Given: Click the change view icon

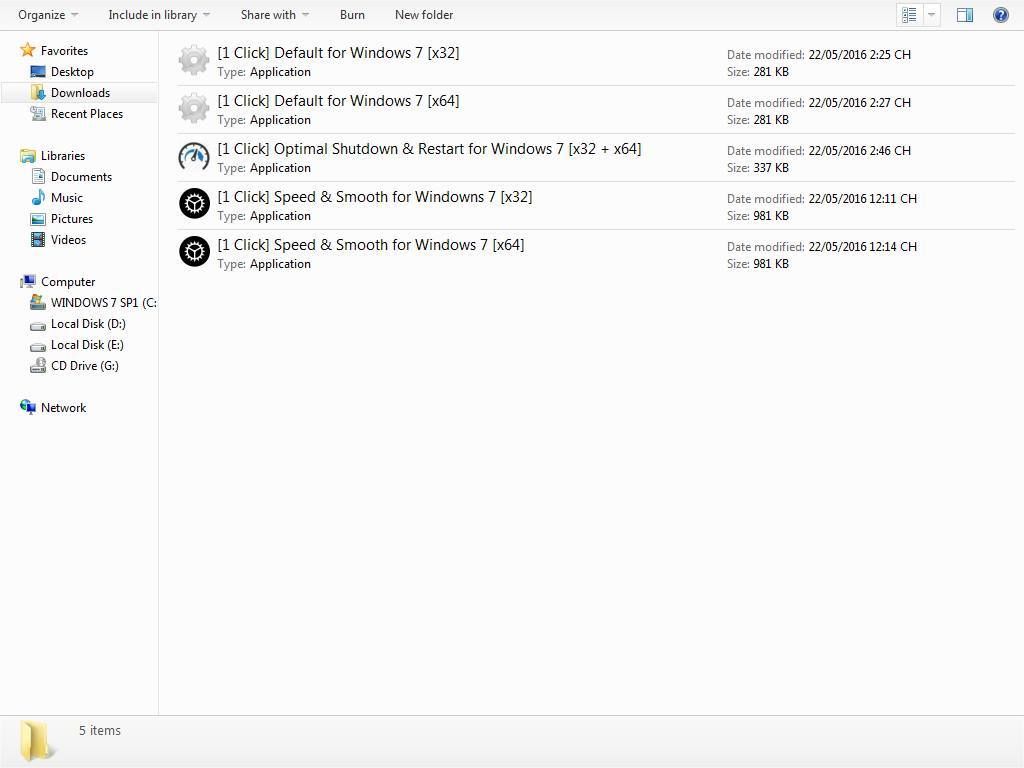Looking at the screenshot, I should click(x=909, y=15).
